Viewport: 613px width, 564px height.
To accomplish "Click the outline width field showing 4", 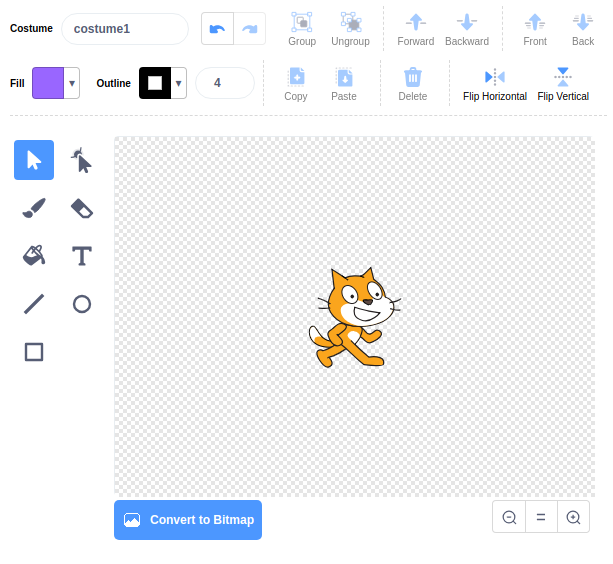I will pyautogui.click(x=225, y=83).
